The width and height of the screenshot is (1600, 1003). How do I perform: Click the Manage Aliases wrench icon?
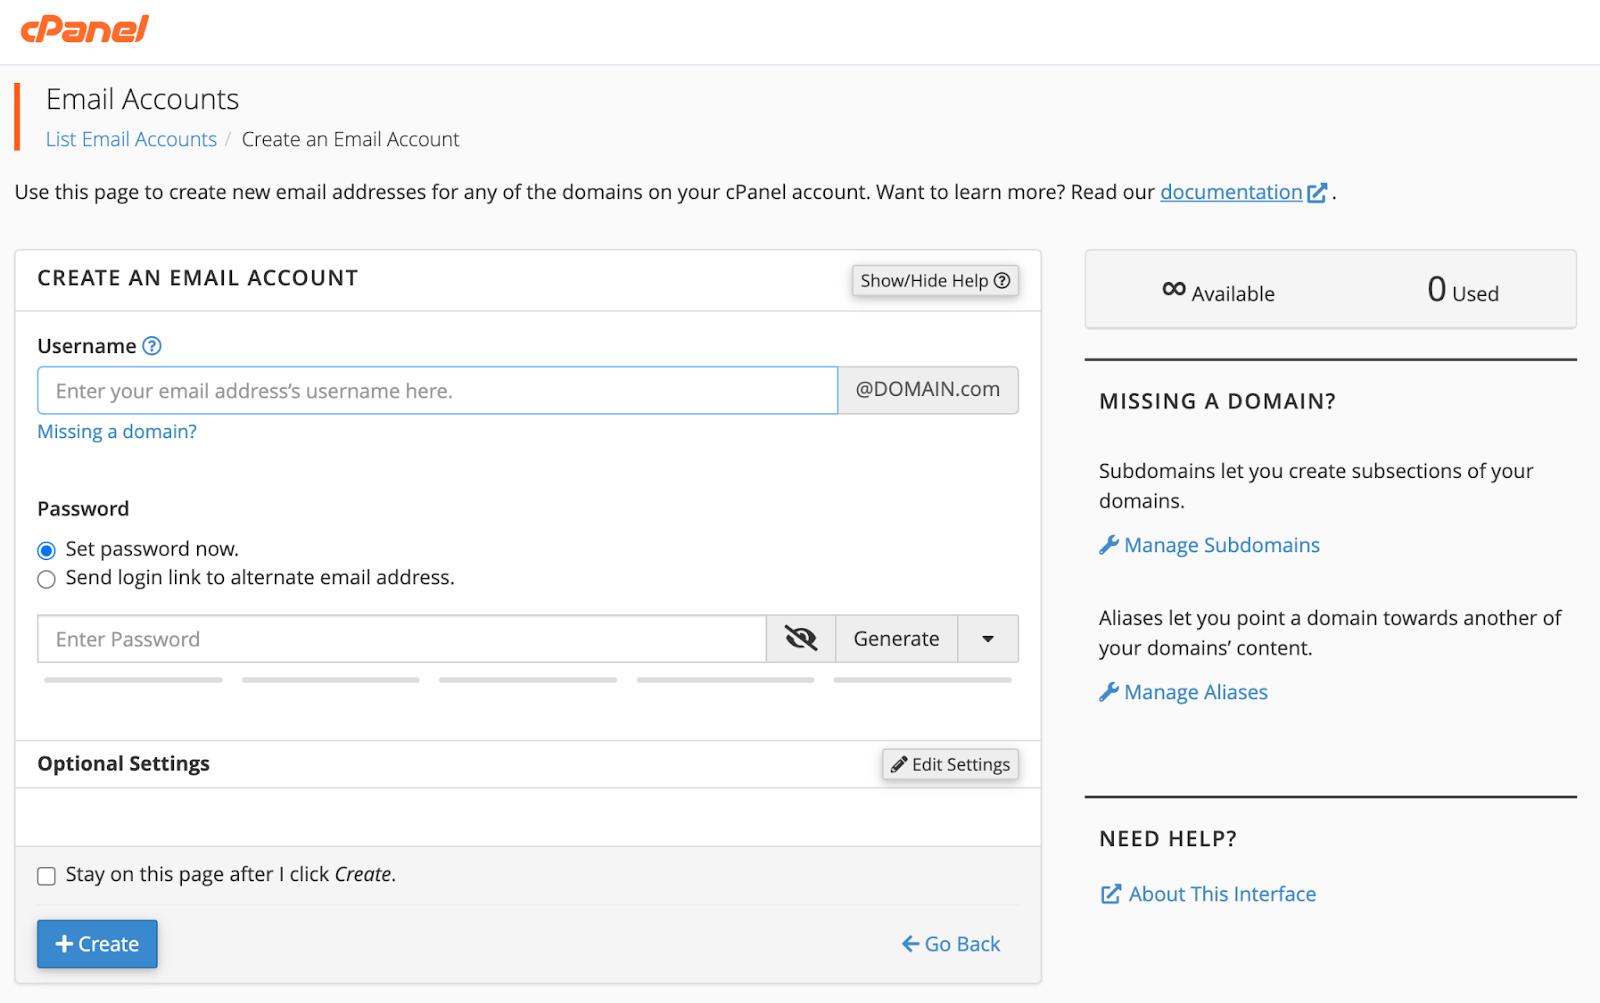pyautogui.click(x=1109, y=692)
